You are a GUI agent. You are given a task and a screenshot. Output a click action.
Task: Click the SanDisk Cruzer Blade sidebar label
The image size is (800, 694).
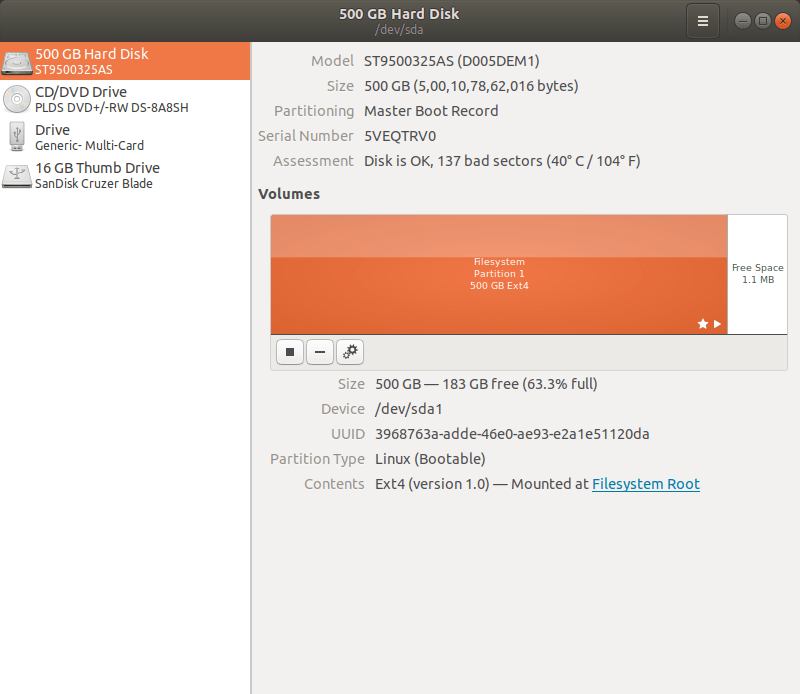[94, 184]
